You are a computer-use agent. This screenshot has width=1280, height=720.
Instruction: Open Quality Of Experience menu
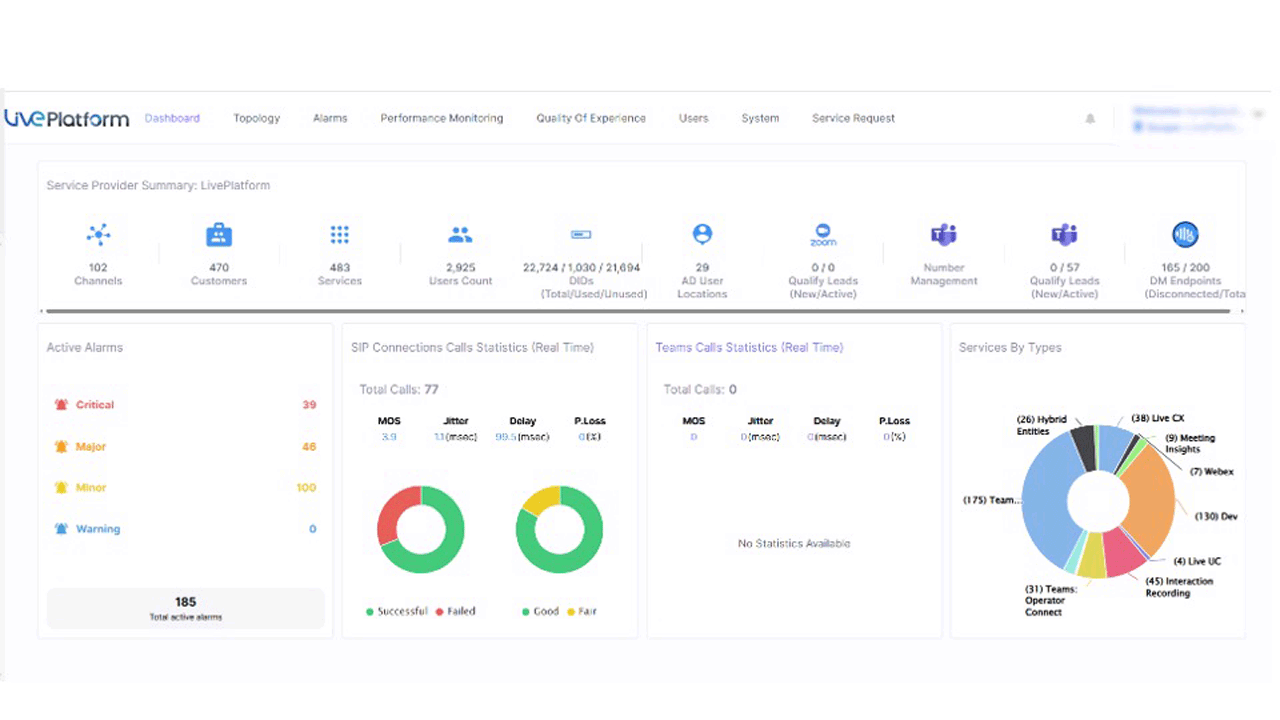tap(591, 118)
